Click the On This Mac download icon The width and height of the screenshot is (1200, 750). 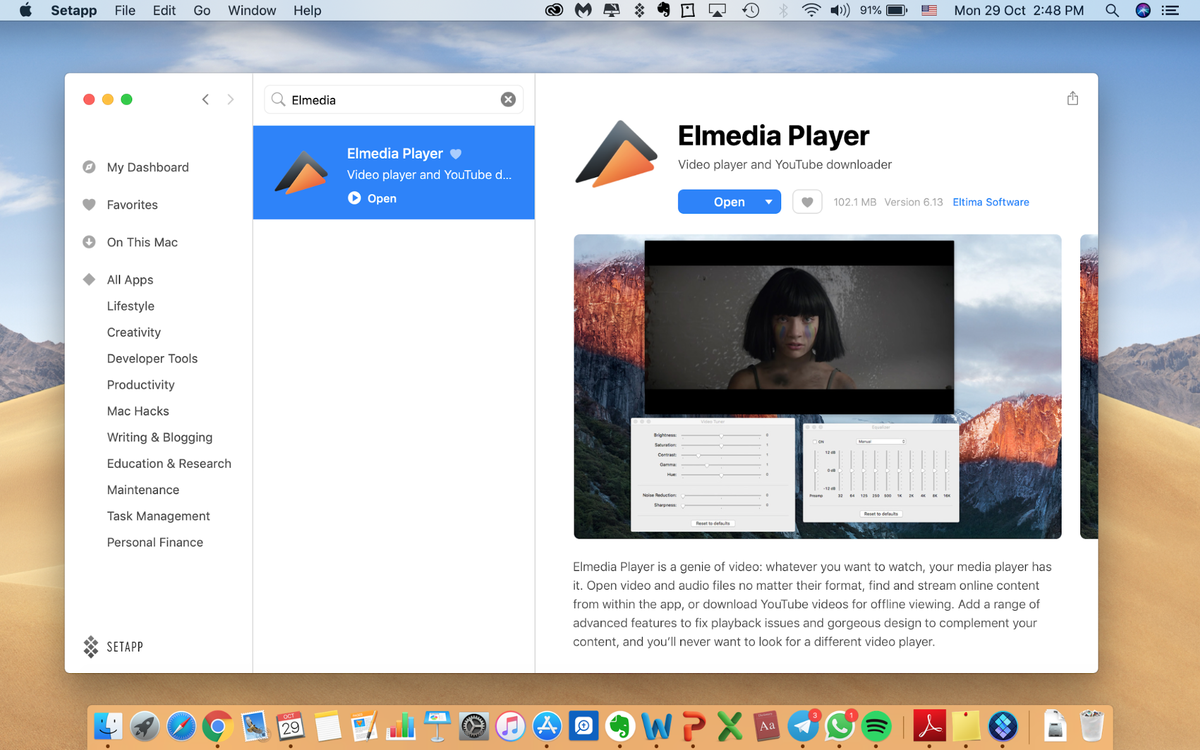point(89,242)
